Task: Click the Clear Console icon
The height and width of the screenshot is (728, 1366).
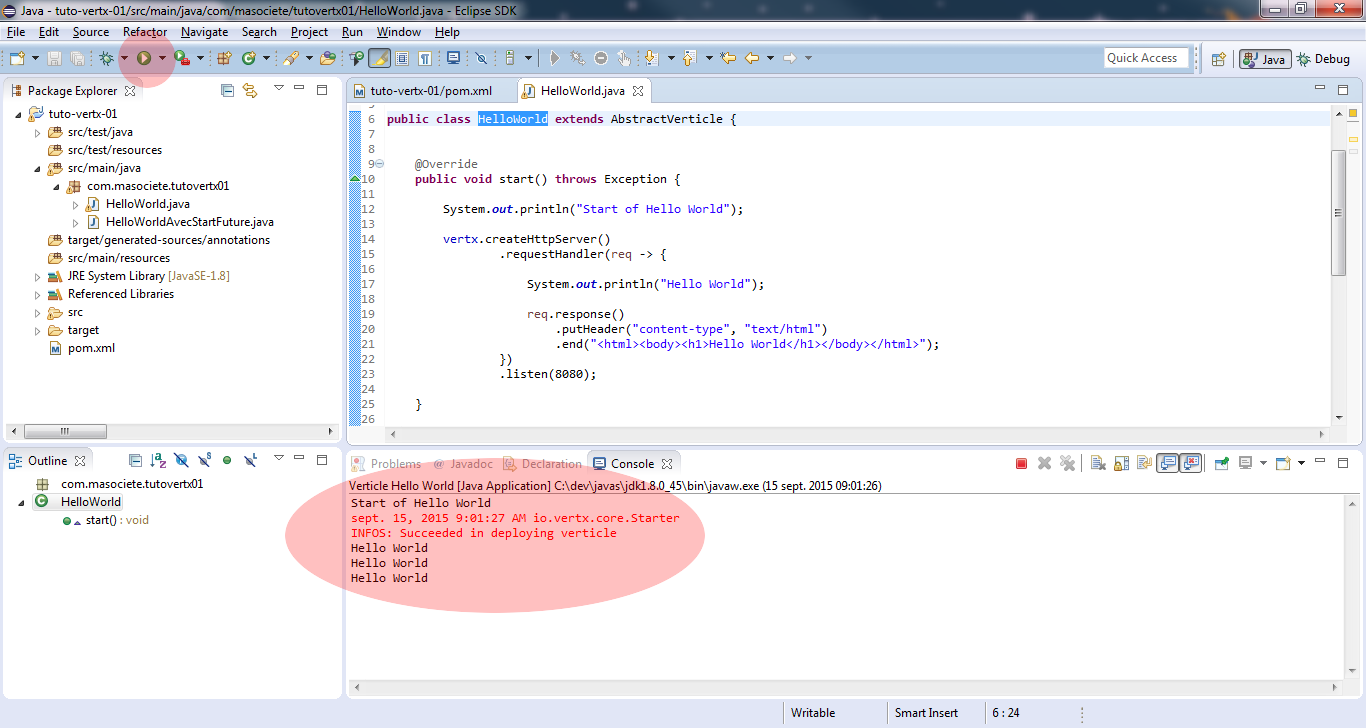Action: tap(1097, 463)
